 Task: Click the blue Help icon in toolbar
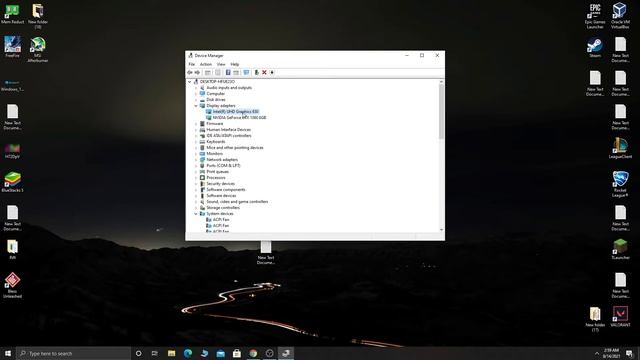coord(228,72)
